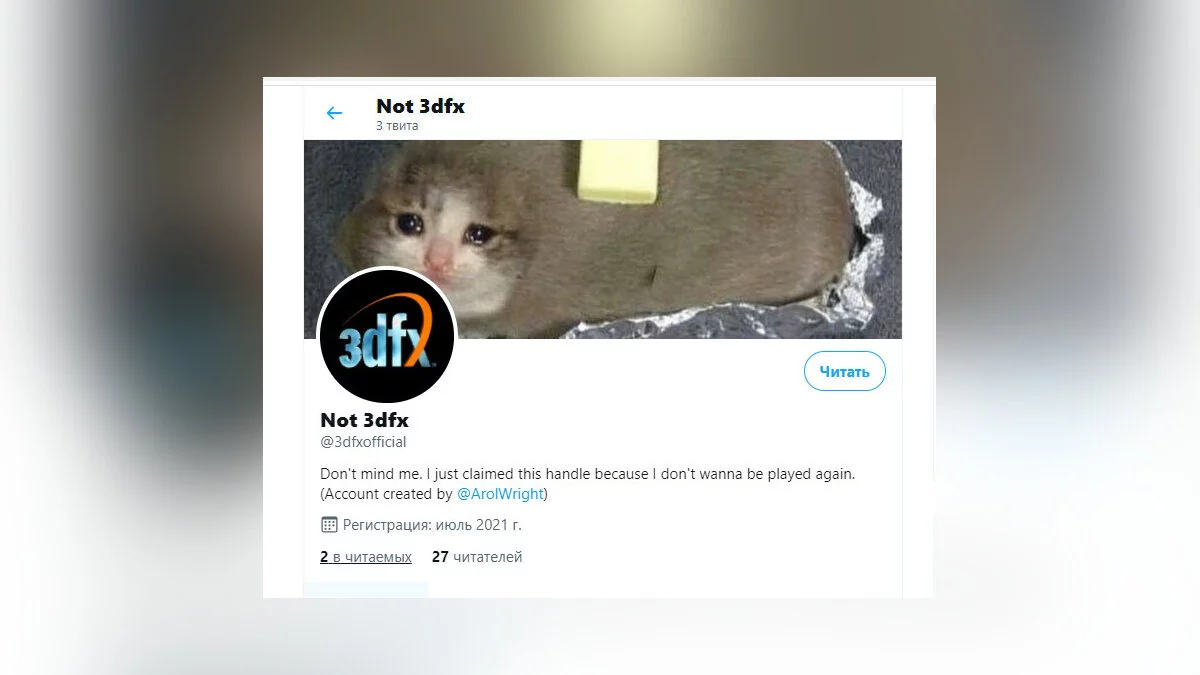View the 27 читателей followers list

coord(477,557)
